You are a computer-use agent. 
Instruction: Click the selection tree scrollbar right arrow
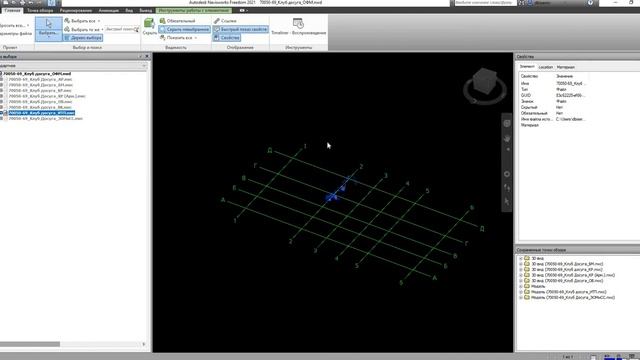143,344
